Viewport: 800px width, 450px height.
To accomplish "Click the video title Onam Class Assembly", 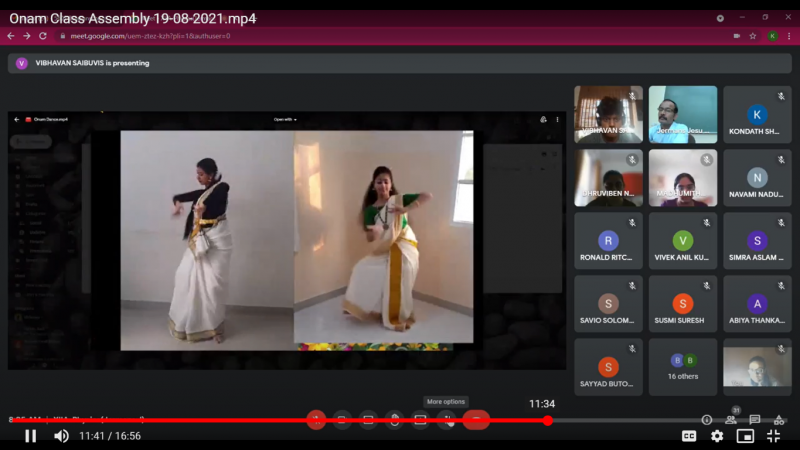I will [133, 18].
